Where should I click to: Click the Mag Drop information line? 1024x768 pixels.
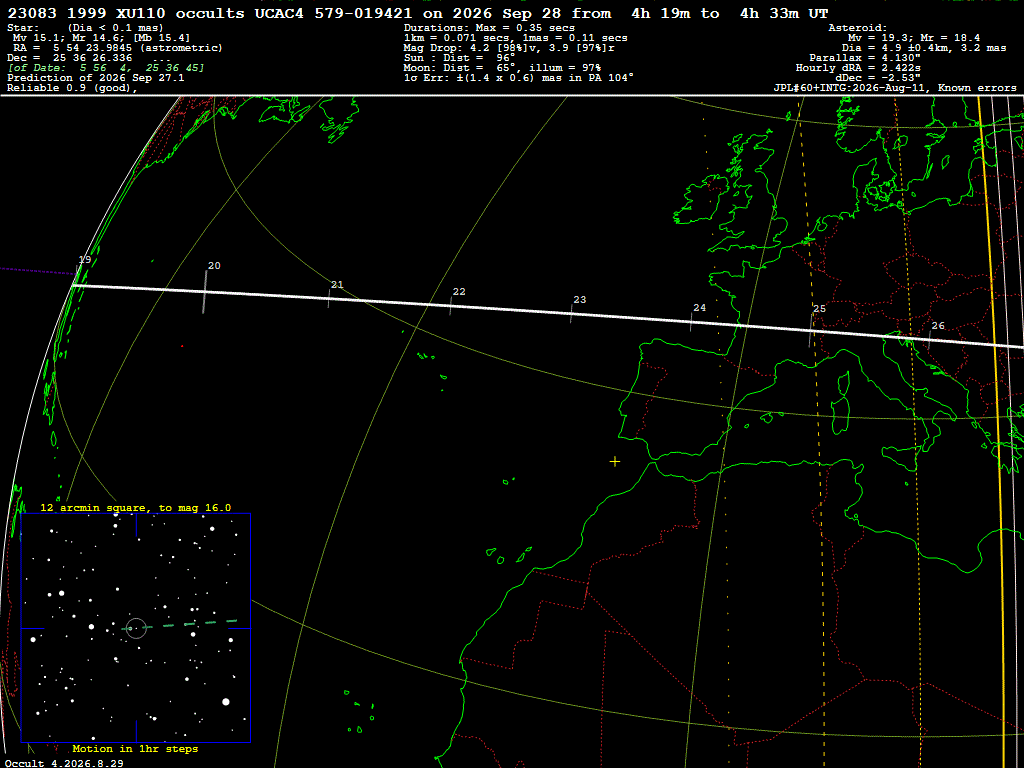[509, 48]
